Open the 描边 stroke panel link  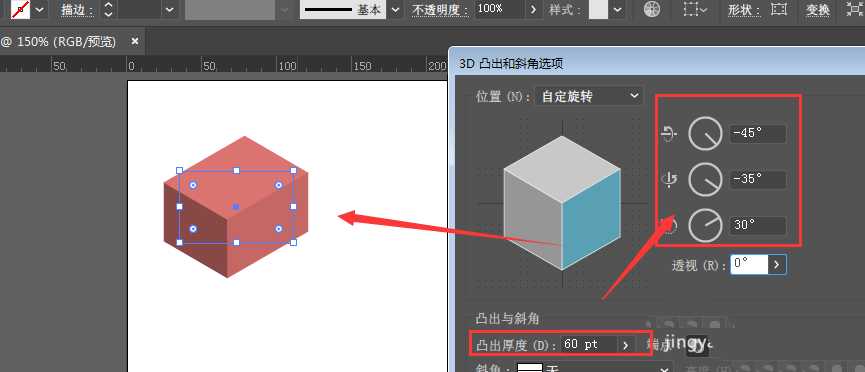[x=77, y=10]
